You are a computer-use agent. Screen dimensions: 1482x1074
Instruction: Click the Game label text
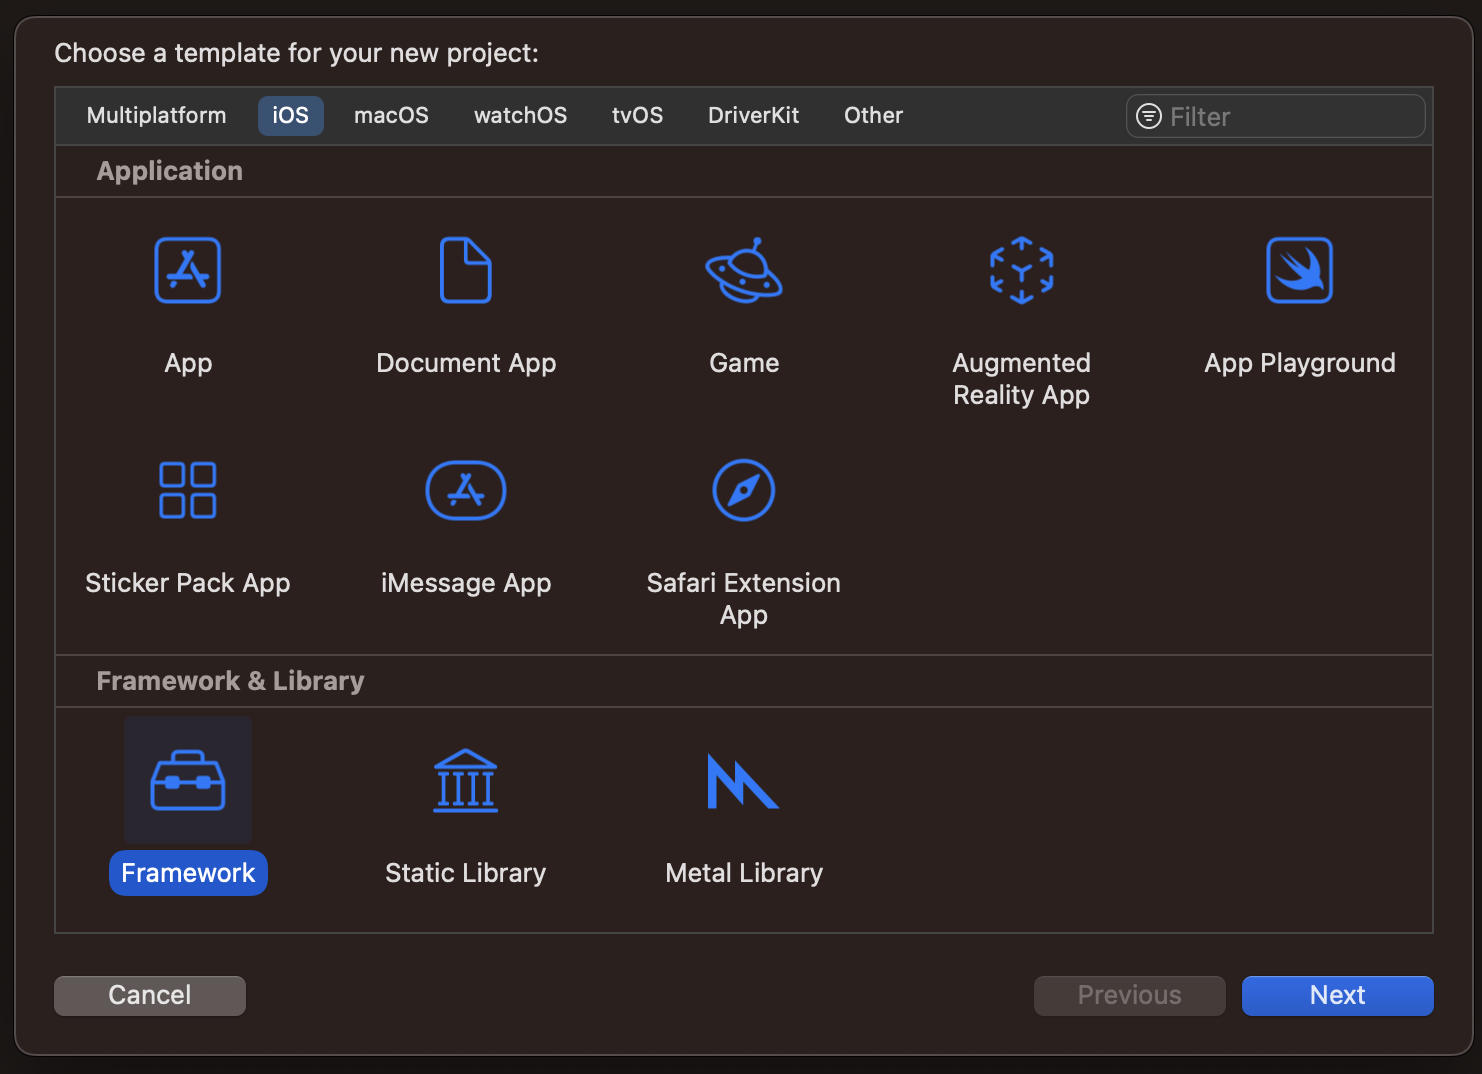[744, 363]
